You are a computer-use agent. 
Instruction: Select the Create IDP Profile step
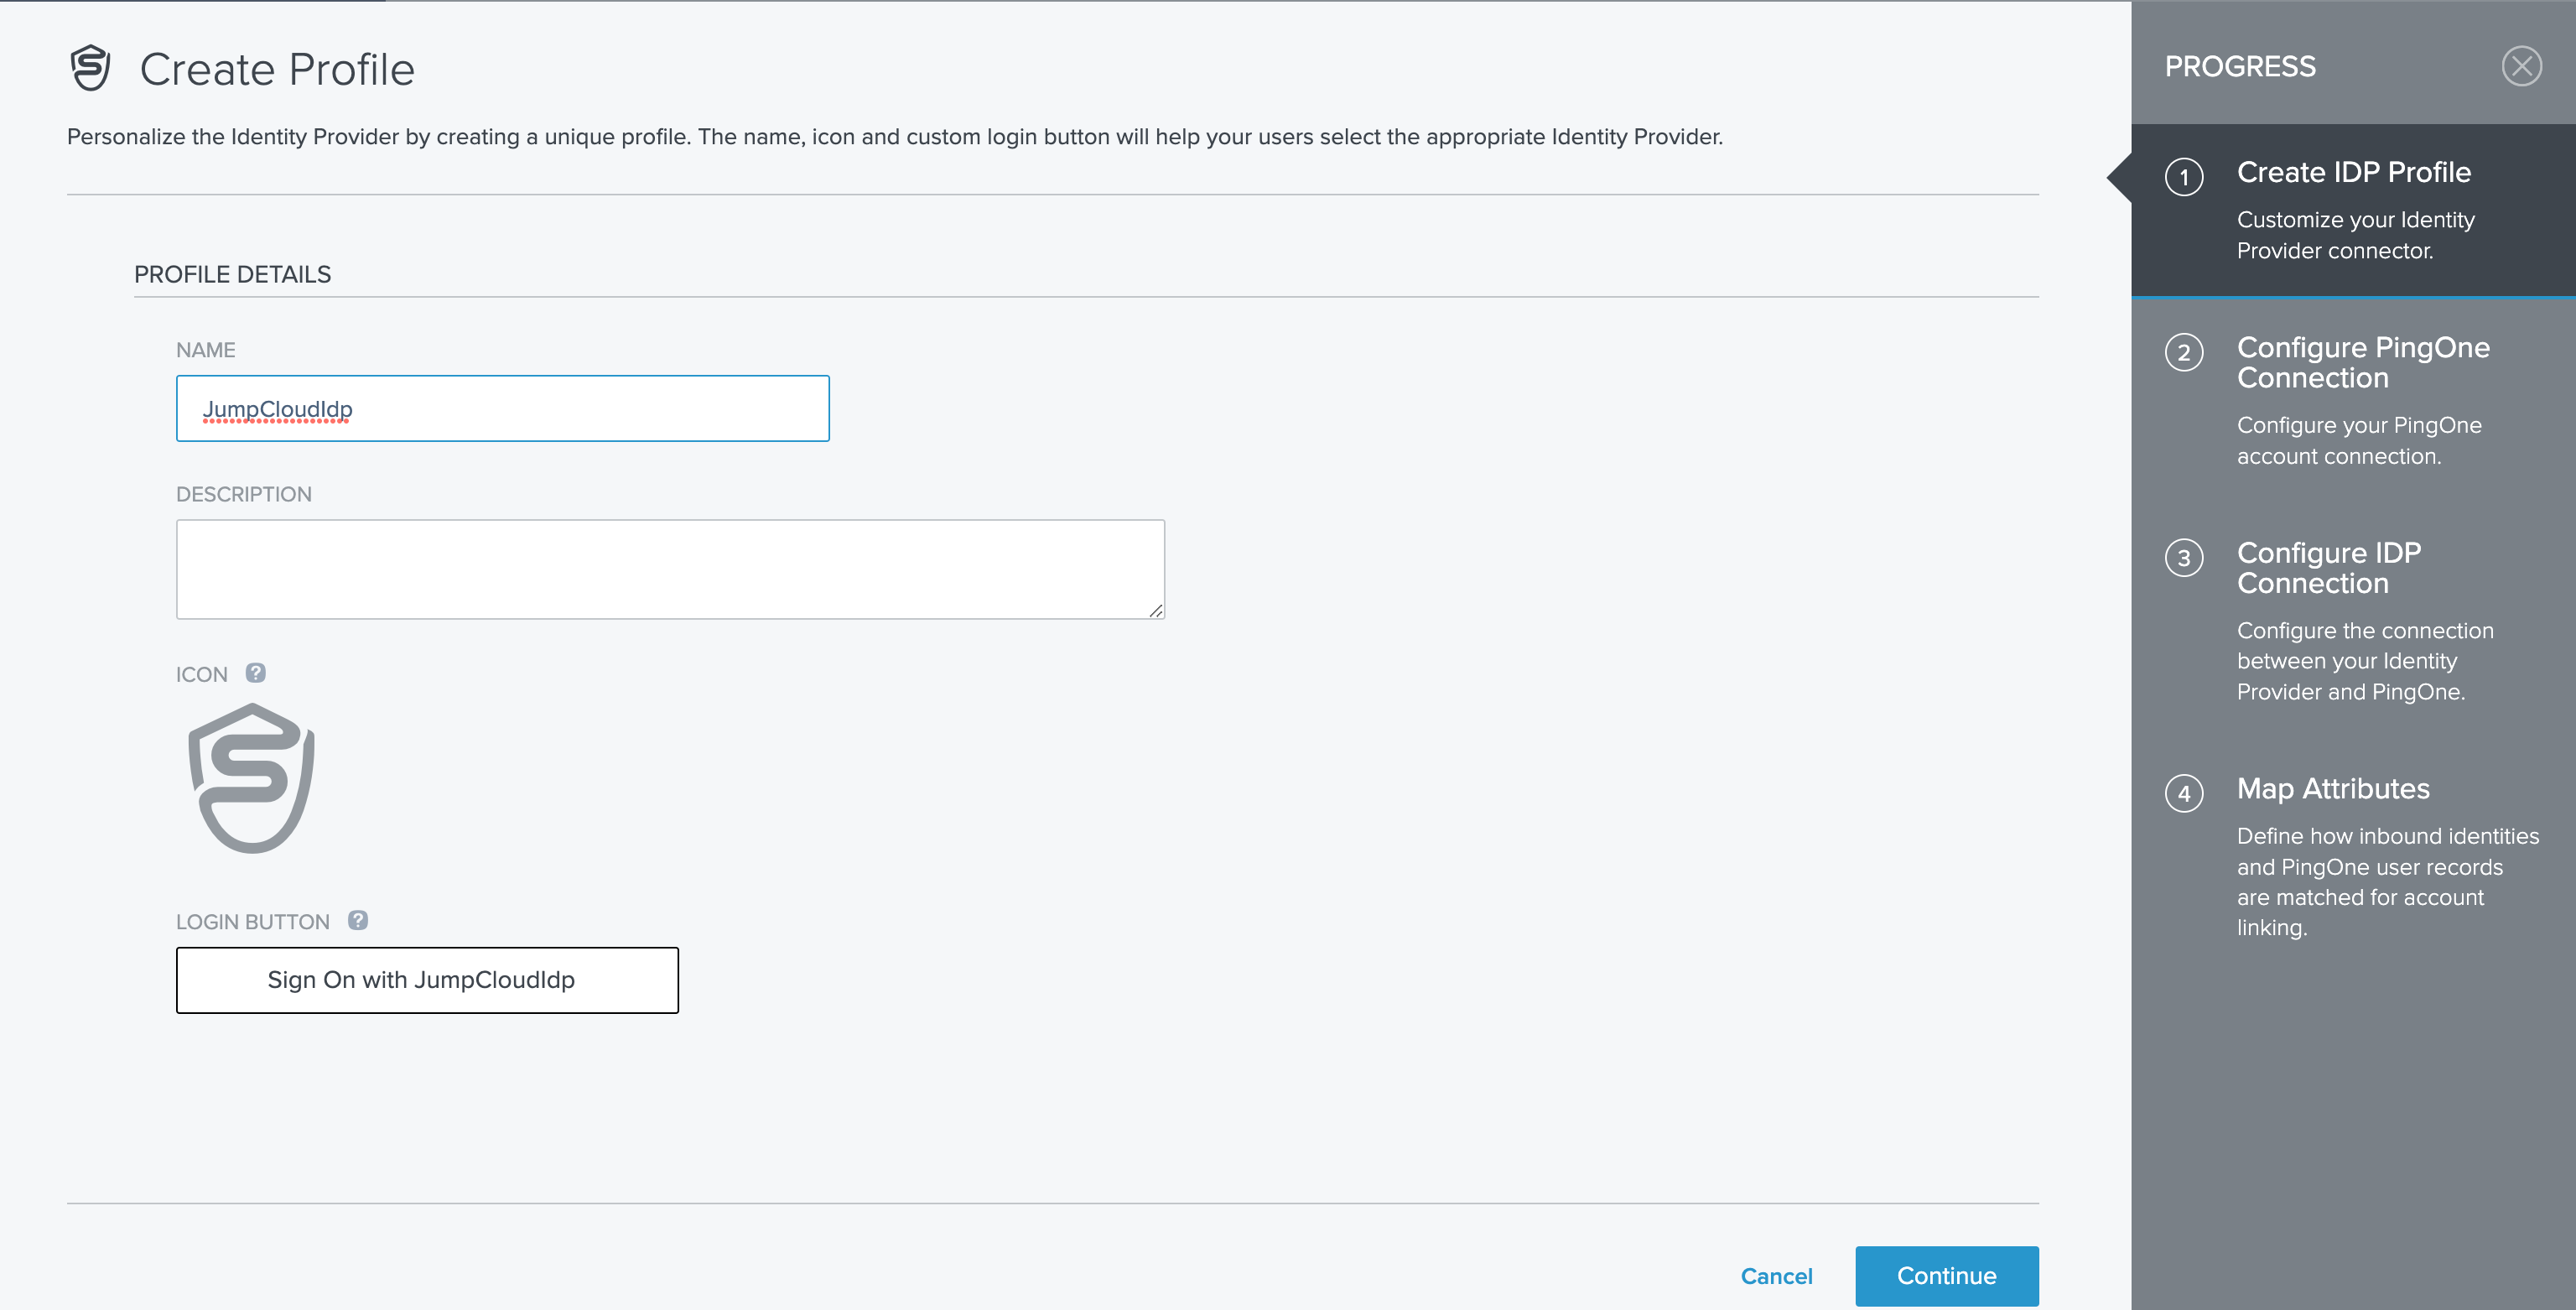[x=2353, y=172]
